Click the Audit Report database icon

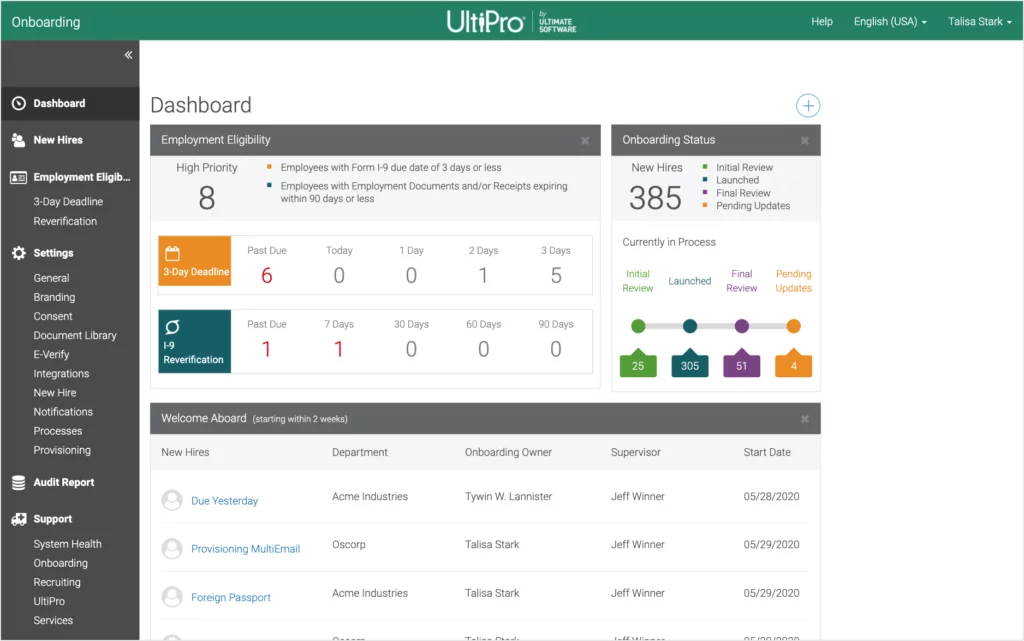pyautogui.click(x=18, y=482)
